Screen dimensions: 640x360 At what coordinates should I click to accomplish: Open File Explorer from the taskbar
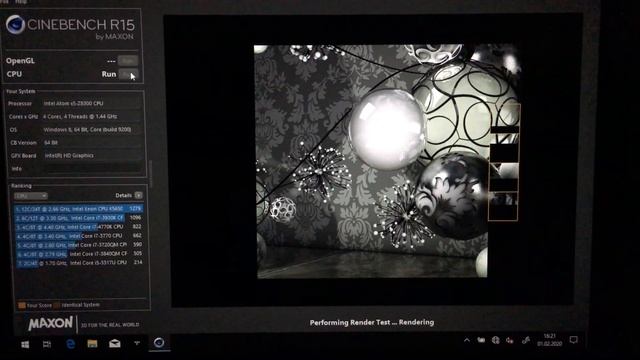click(x=92, y=343)
